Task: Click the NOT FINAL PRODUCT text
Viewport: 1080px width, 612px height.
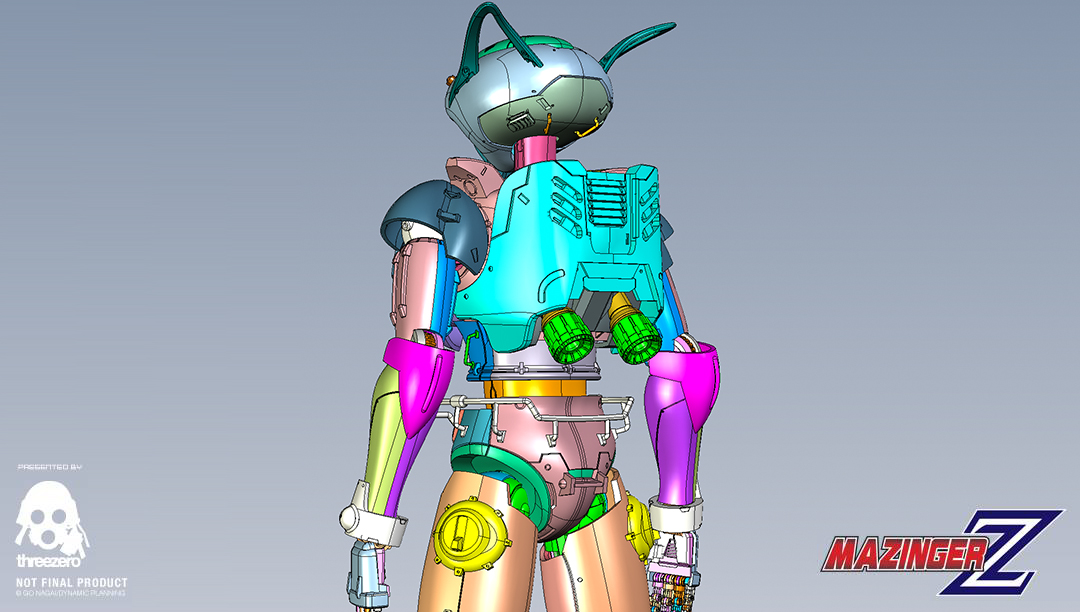Action: pyautogui.click(x=71, y=582)
